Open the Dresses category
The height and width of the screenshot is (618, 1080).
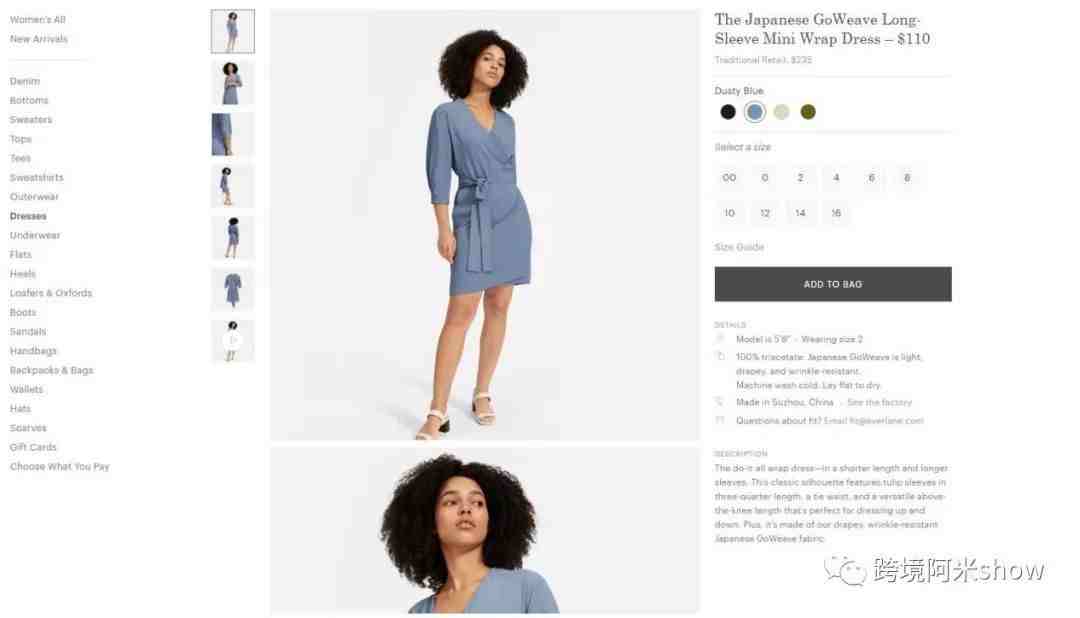point(28,216)
